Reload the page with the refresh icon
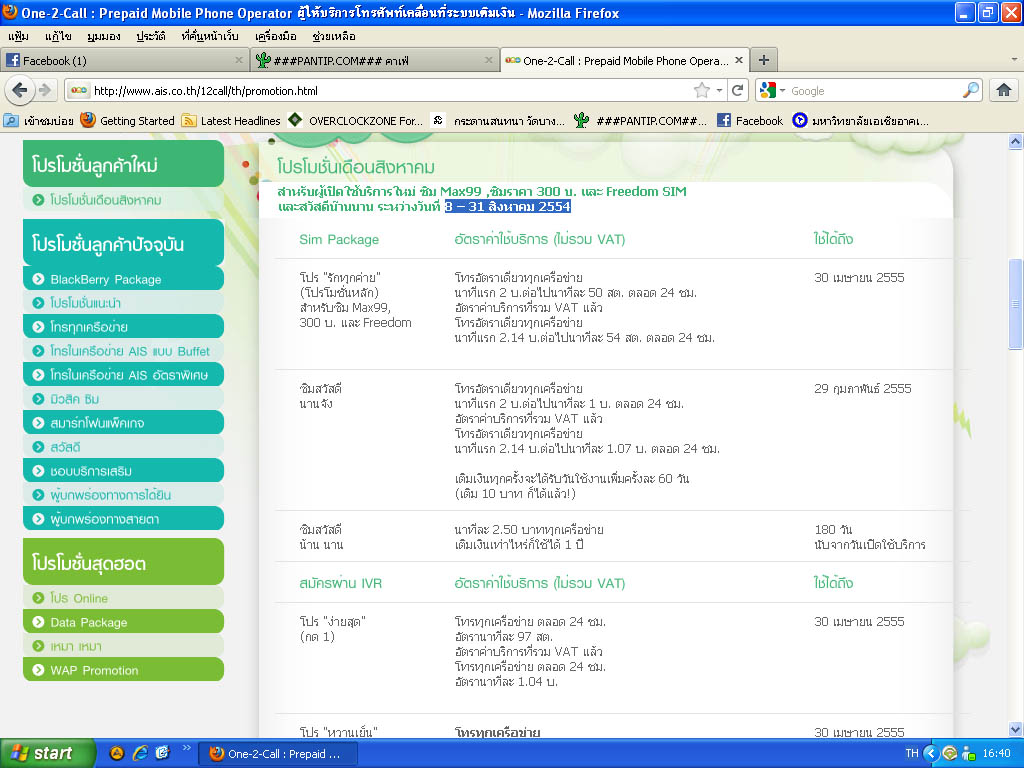Image resolution: width=1024 pixels, height=768 pixels. pos(737,90)
